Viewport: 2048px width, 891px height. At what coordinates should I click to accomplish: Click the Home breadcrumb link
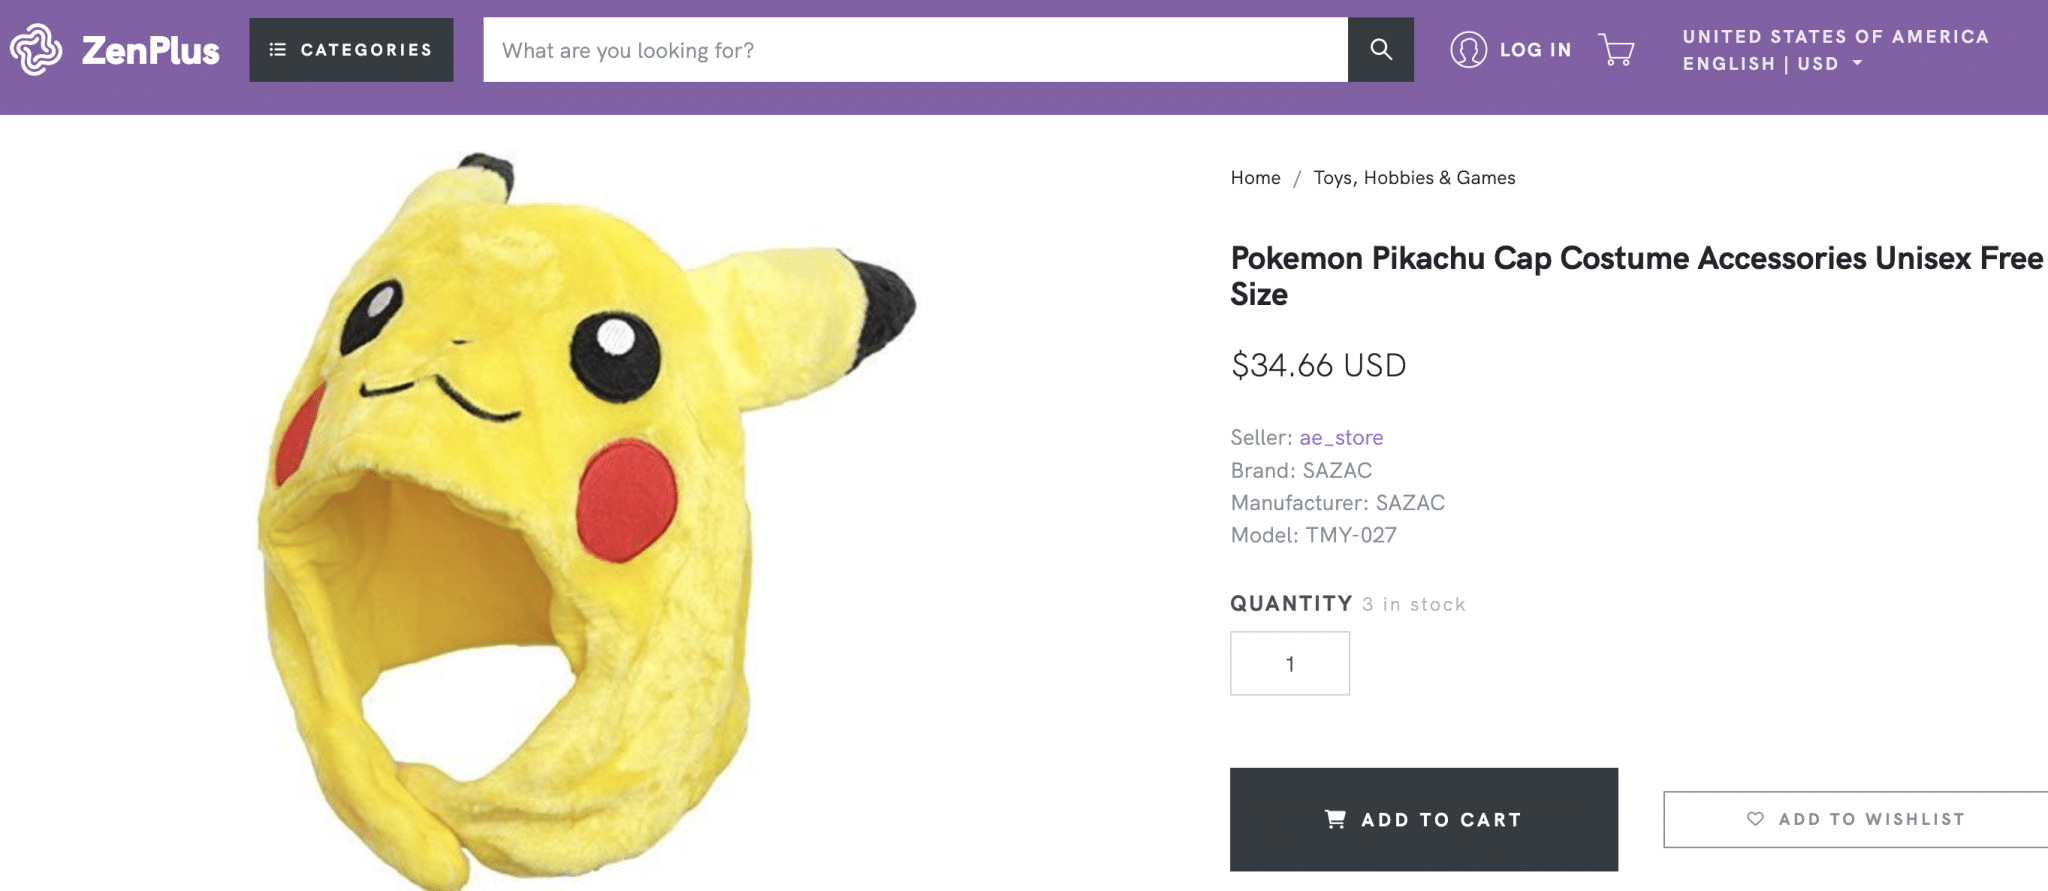point(1255,177)
